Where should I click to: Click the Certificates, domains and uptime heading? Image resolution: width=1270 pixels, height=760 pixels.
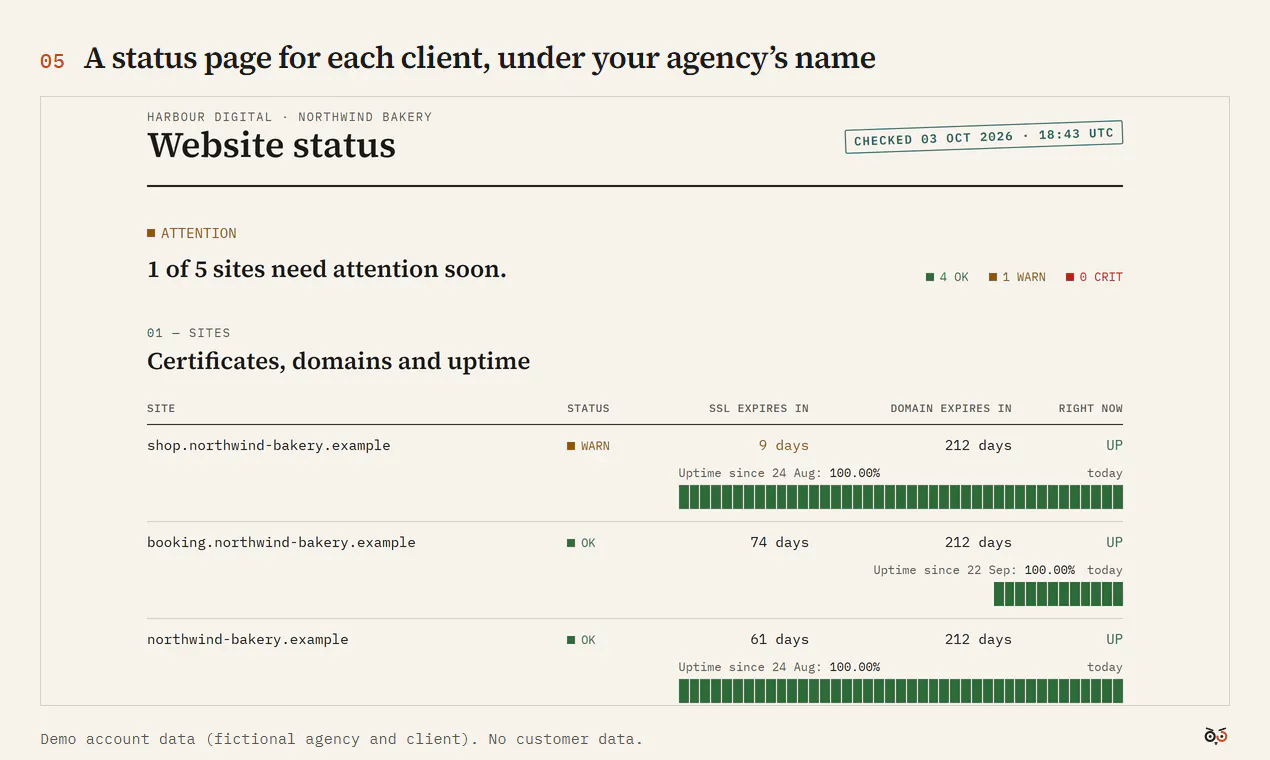point(339,361)
